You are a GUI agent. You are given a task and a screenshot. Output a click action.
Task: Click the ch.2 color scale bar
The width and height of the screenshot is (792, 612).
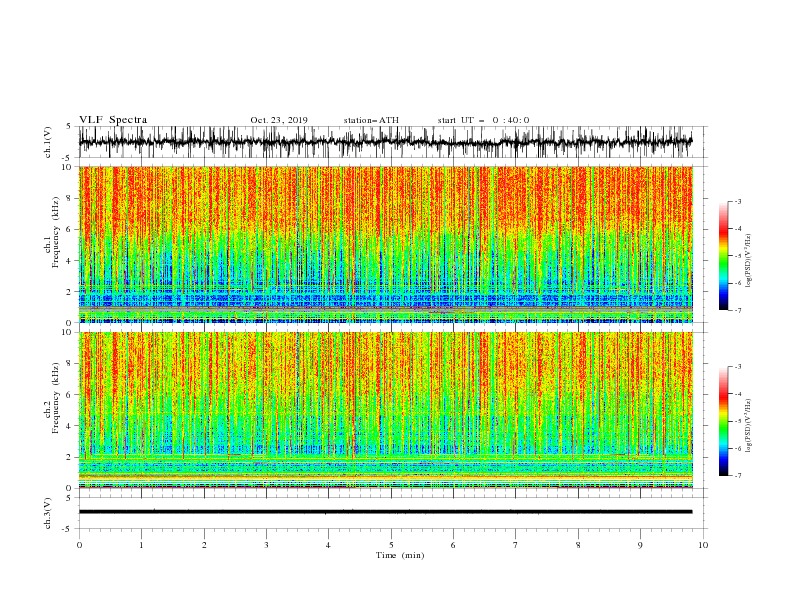click(x=724, y=421)
